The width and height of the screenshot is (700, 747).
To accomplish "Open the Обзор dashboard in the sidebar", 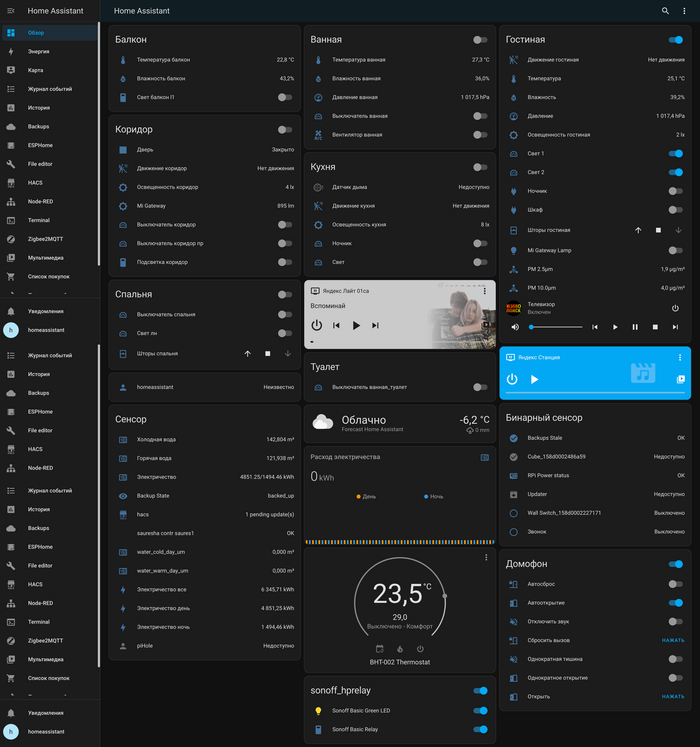I will (50, 32).
